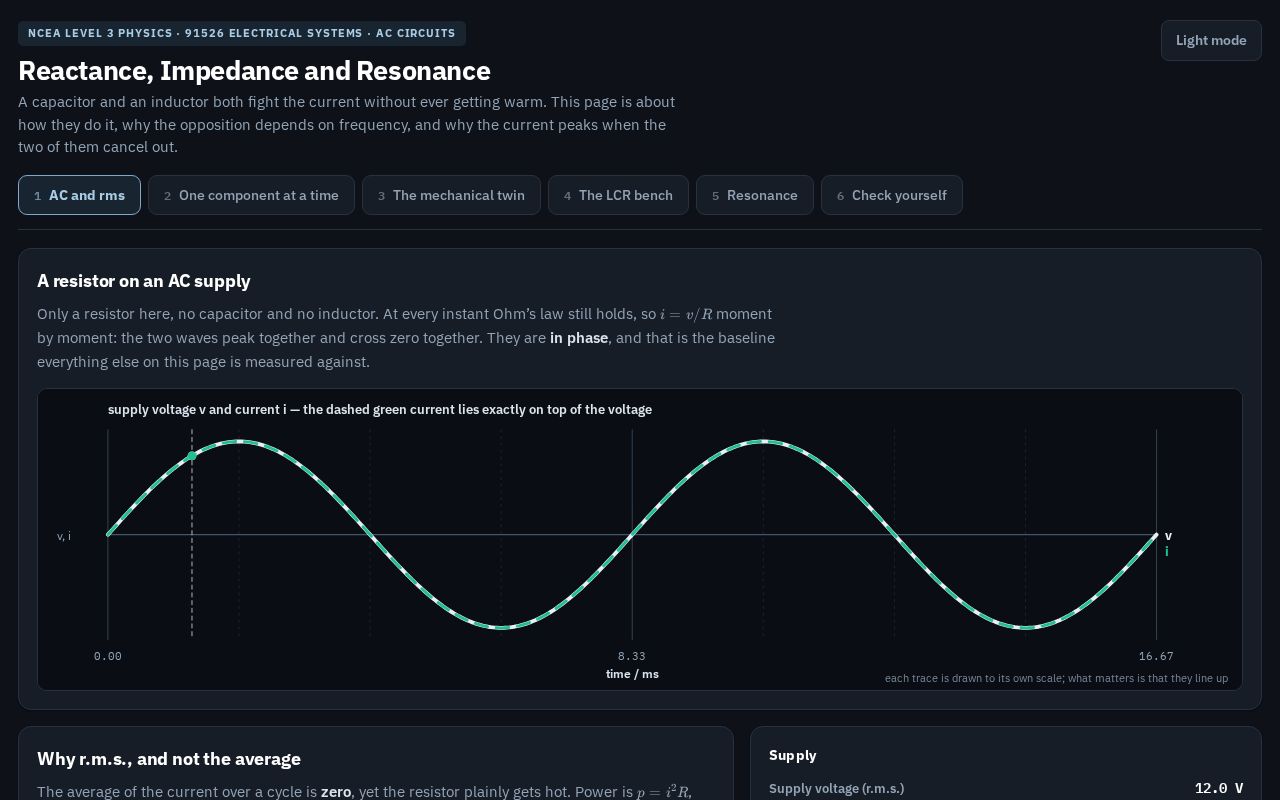
Task: Click the green marker dot on the wave
Action: pyautogui.click(x=192, y=456)
